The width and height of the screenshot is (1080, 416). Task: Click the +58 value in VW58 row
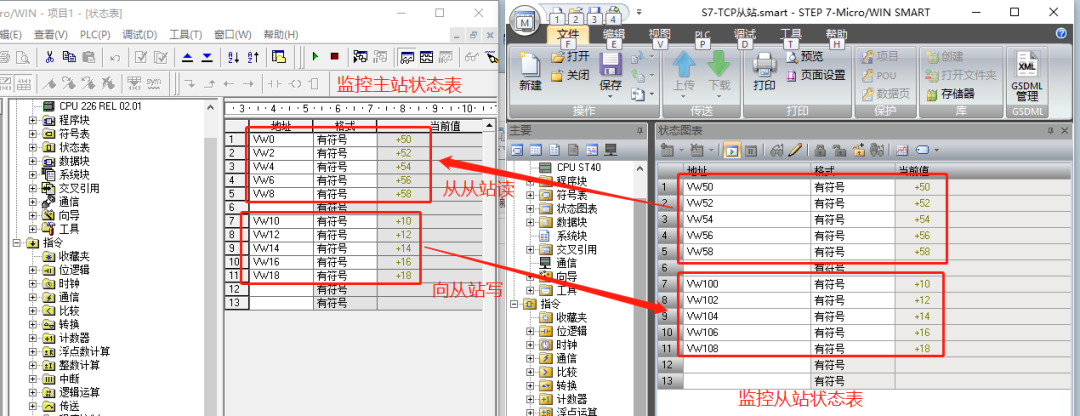click(922, 252)
